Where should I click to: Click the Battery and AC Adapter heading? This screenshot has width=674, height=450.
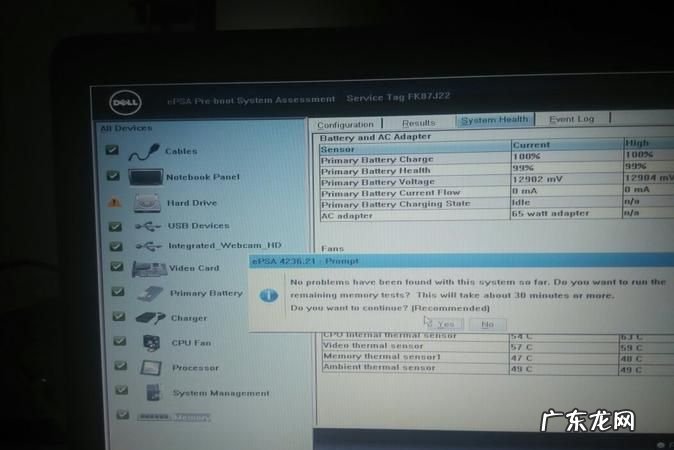click(375, 137)
